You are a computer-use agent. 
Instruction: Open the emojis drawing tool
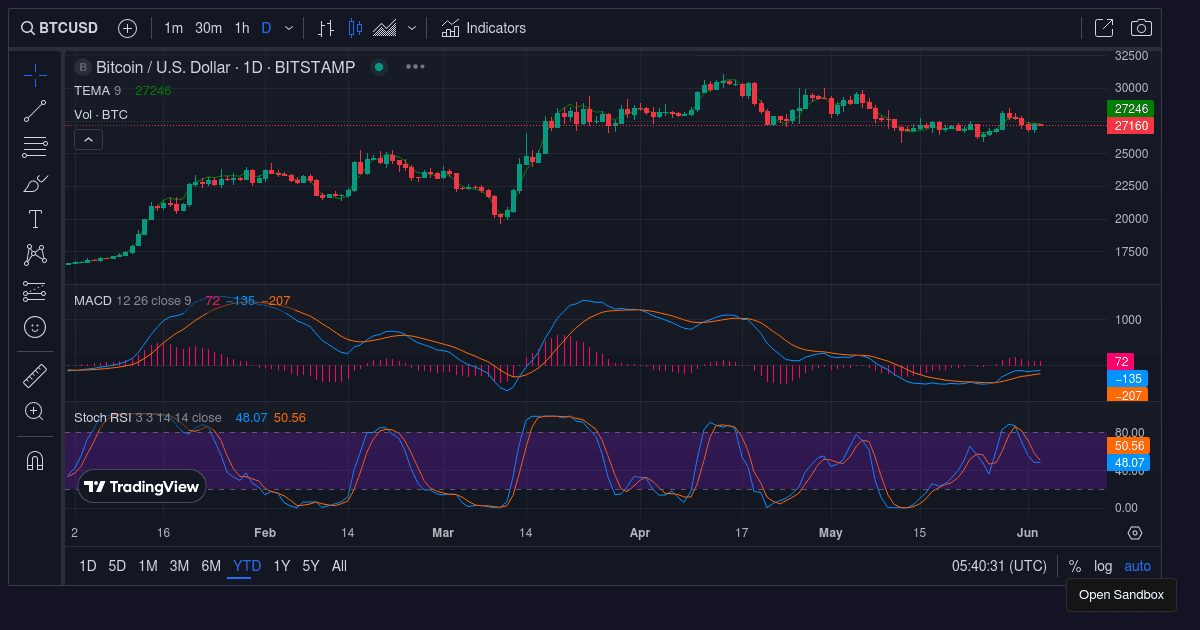click(x=34, y=327)
